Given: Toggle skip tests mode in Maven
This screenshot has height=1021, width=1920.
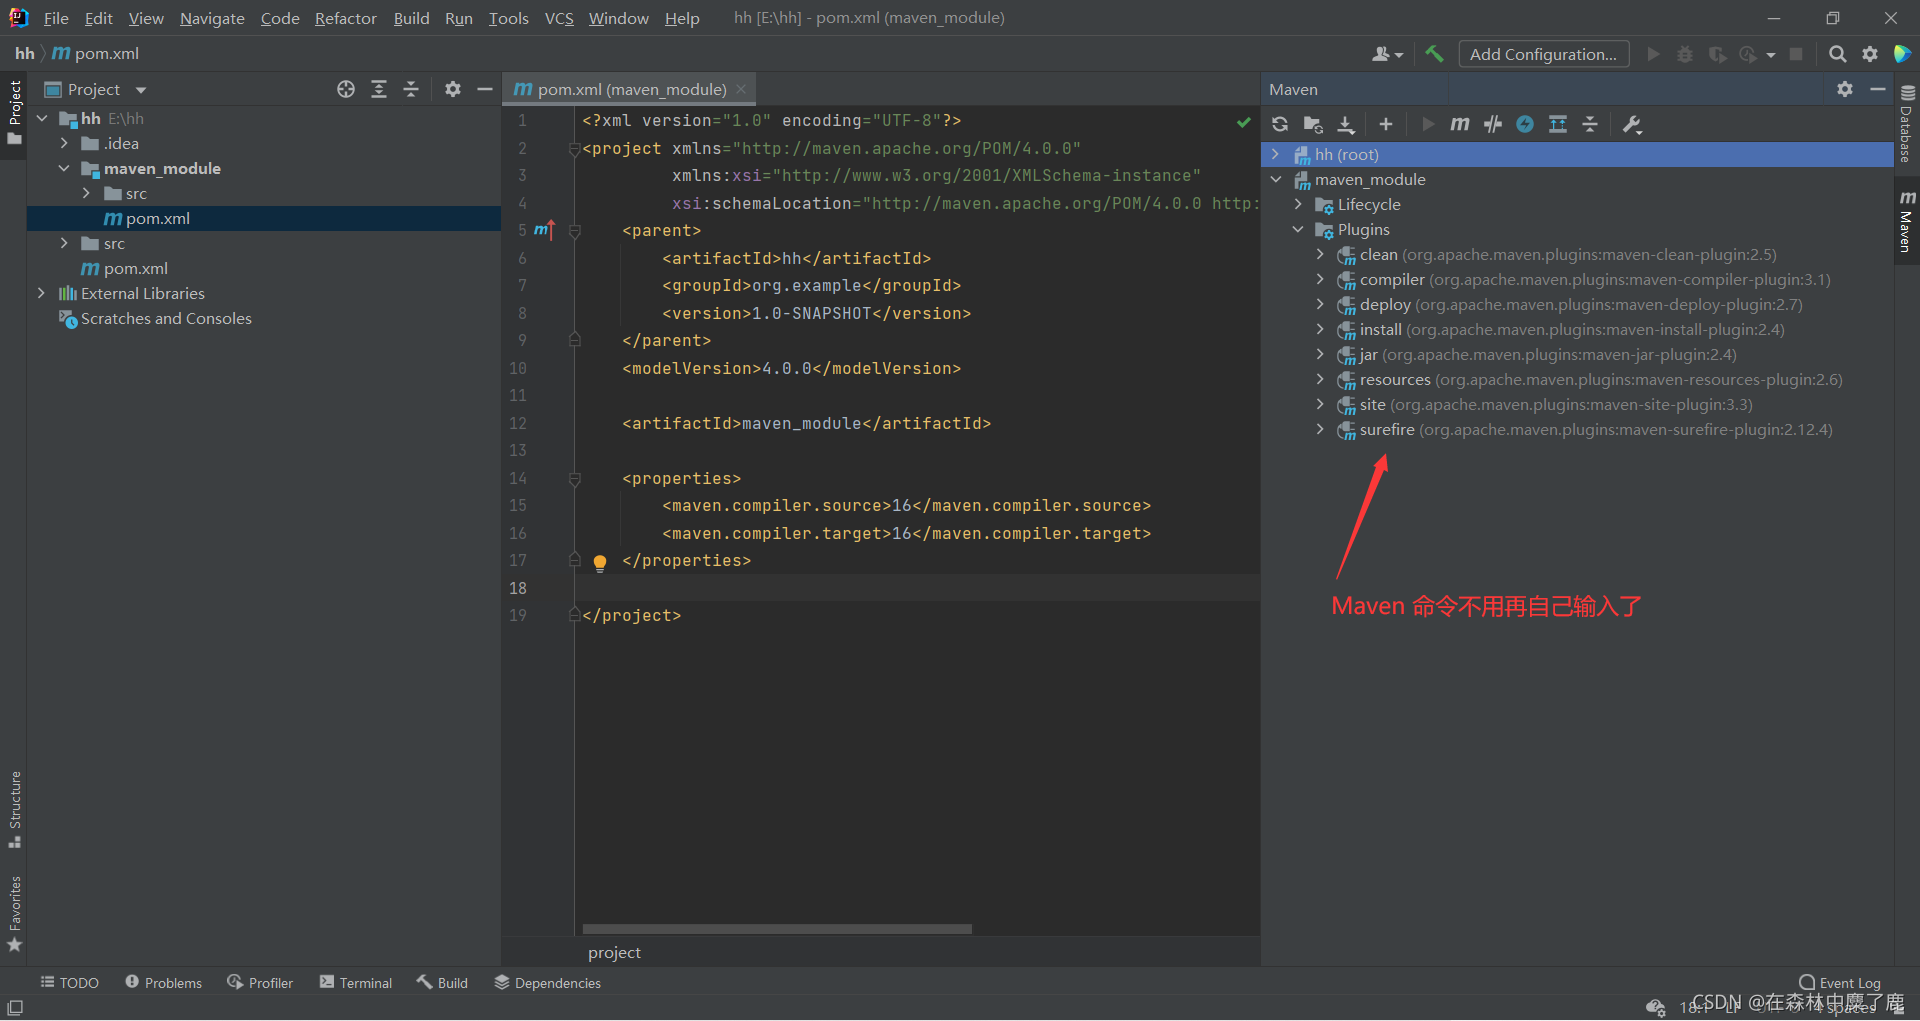Looking at the screenshot, I should click(1493, 124).
